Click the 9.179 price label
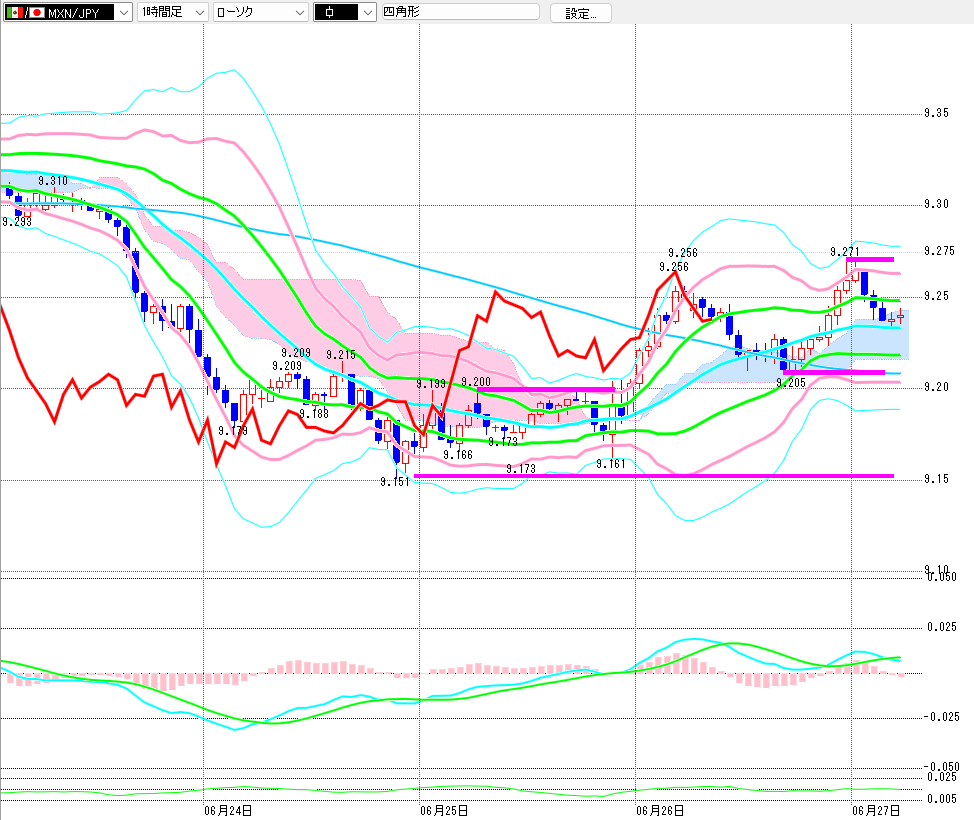The height and width of the screenshot is (820, 974). (233, 430)
